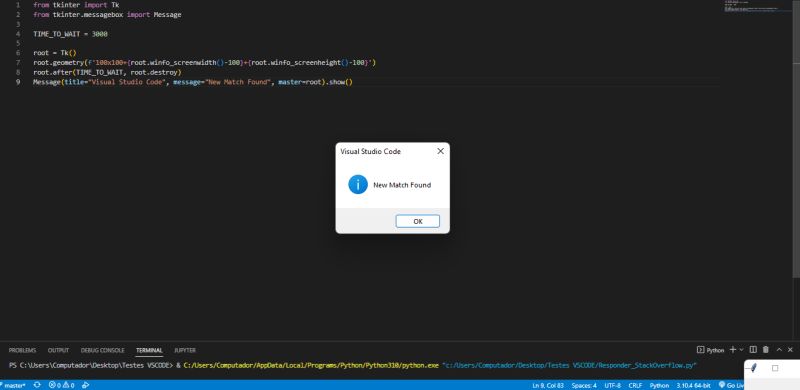Select interpreter 3.10.4 64-bit
800x390 pixels.
coord(693,385)
